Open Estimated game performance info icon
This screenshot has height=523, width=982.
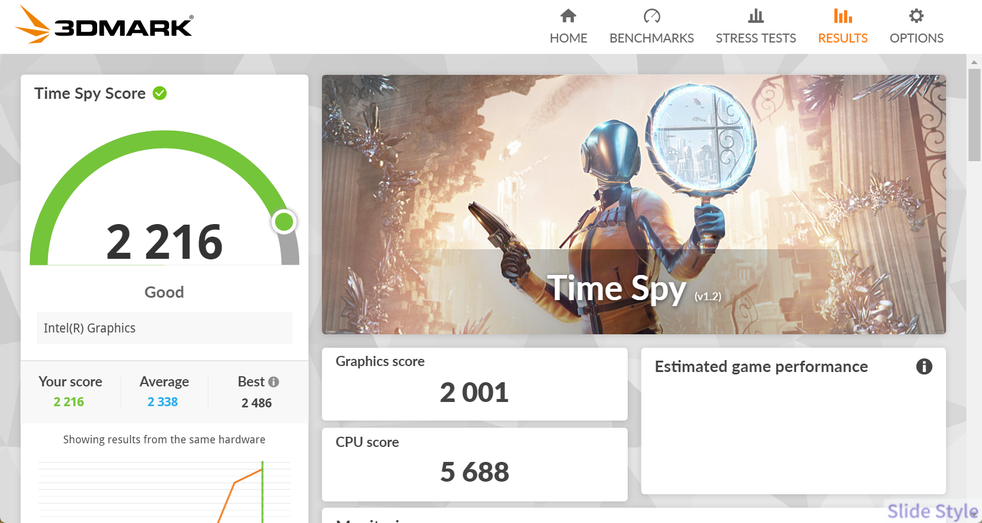pos(924,366)
